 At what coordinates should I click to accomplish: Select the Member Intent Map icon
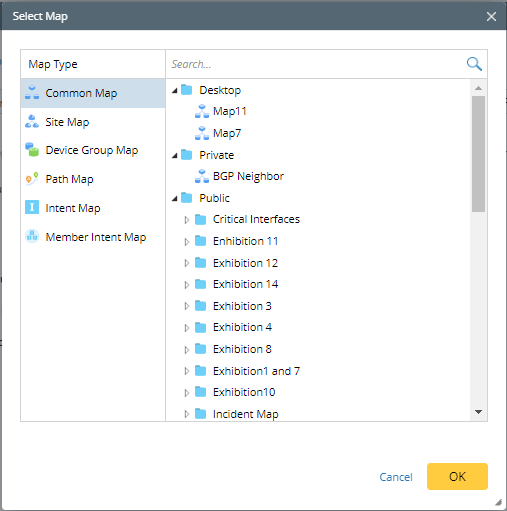pos(32,236)
